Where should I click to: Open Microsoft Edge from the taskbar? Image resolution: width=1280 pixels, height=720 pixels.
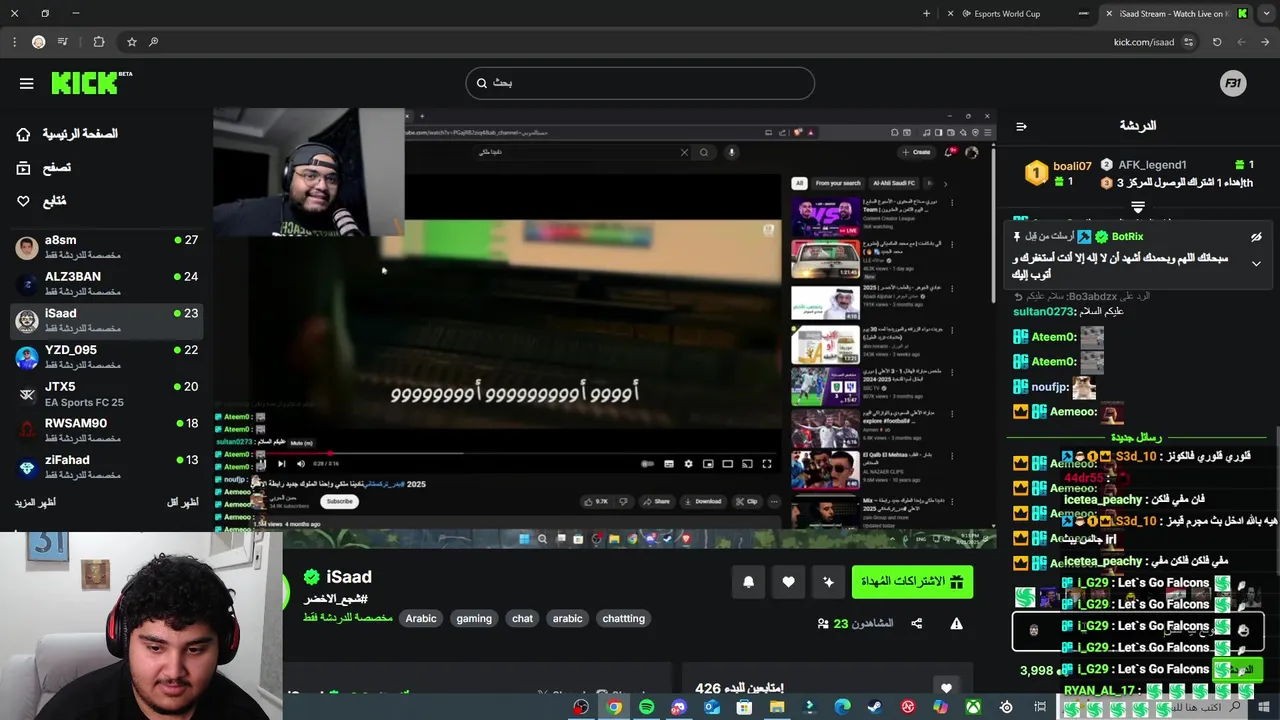842,707
